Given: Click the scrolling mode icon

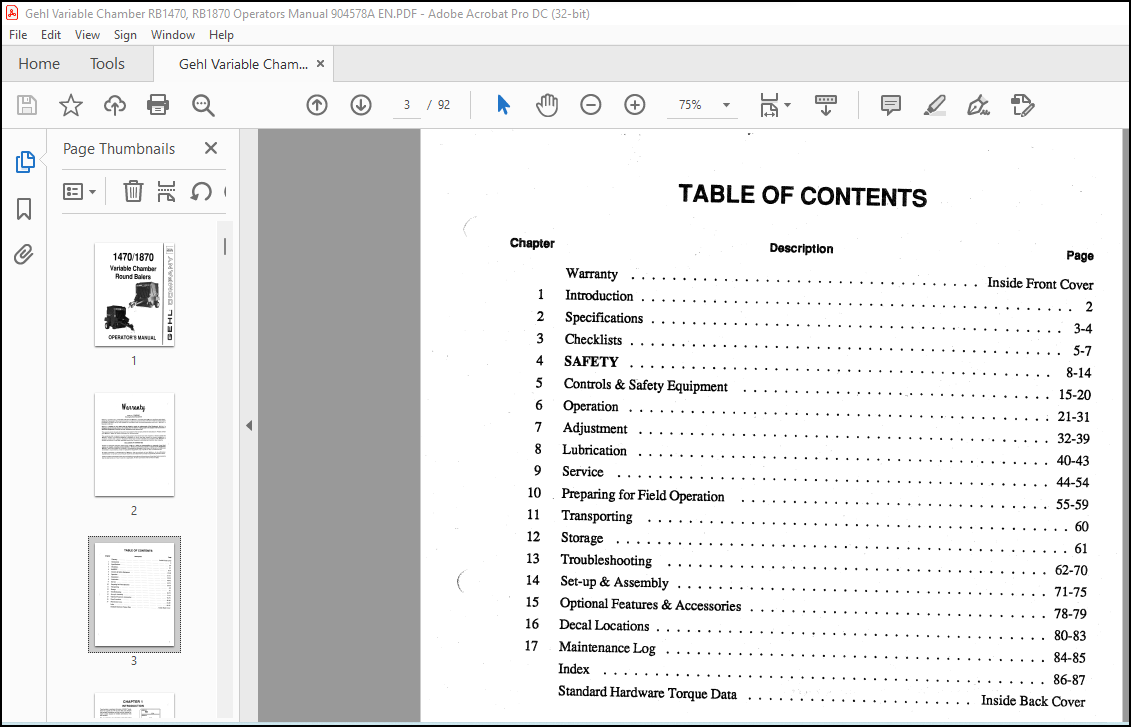Looking at the screenshot, I should [x=825, y=105].
